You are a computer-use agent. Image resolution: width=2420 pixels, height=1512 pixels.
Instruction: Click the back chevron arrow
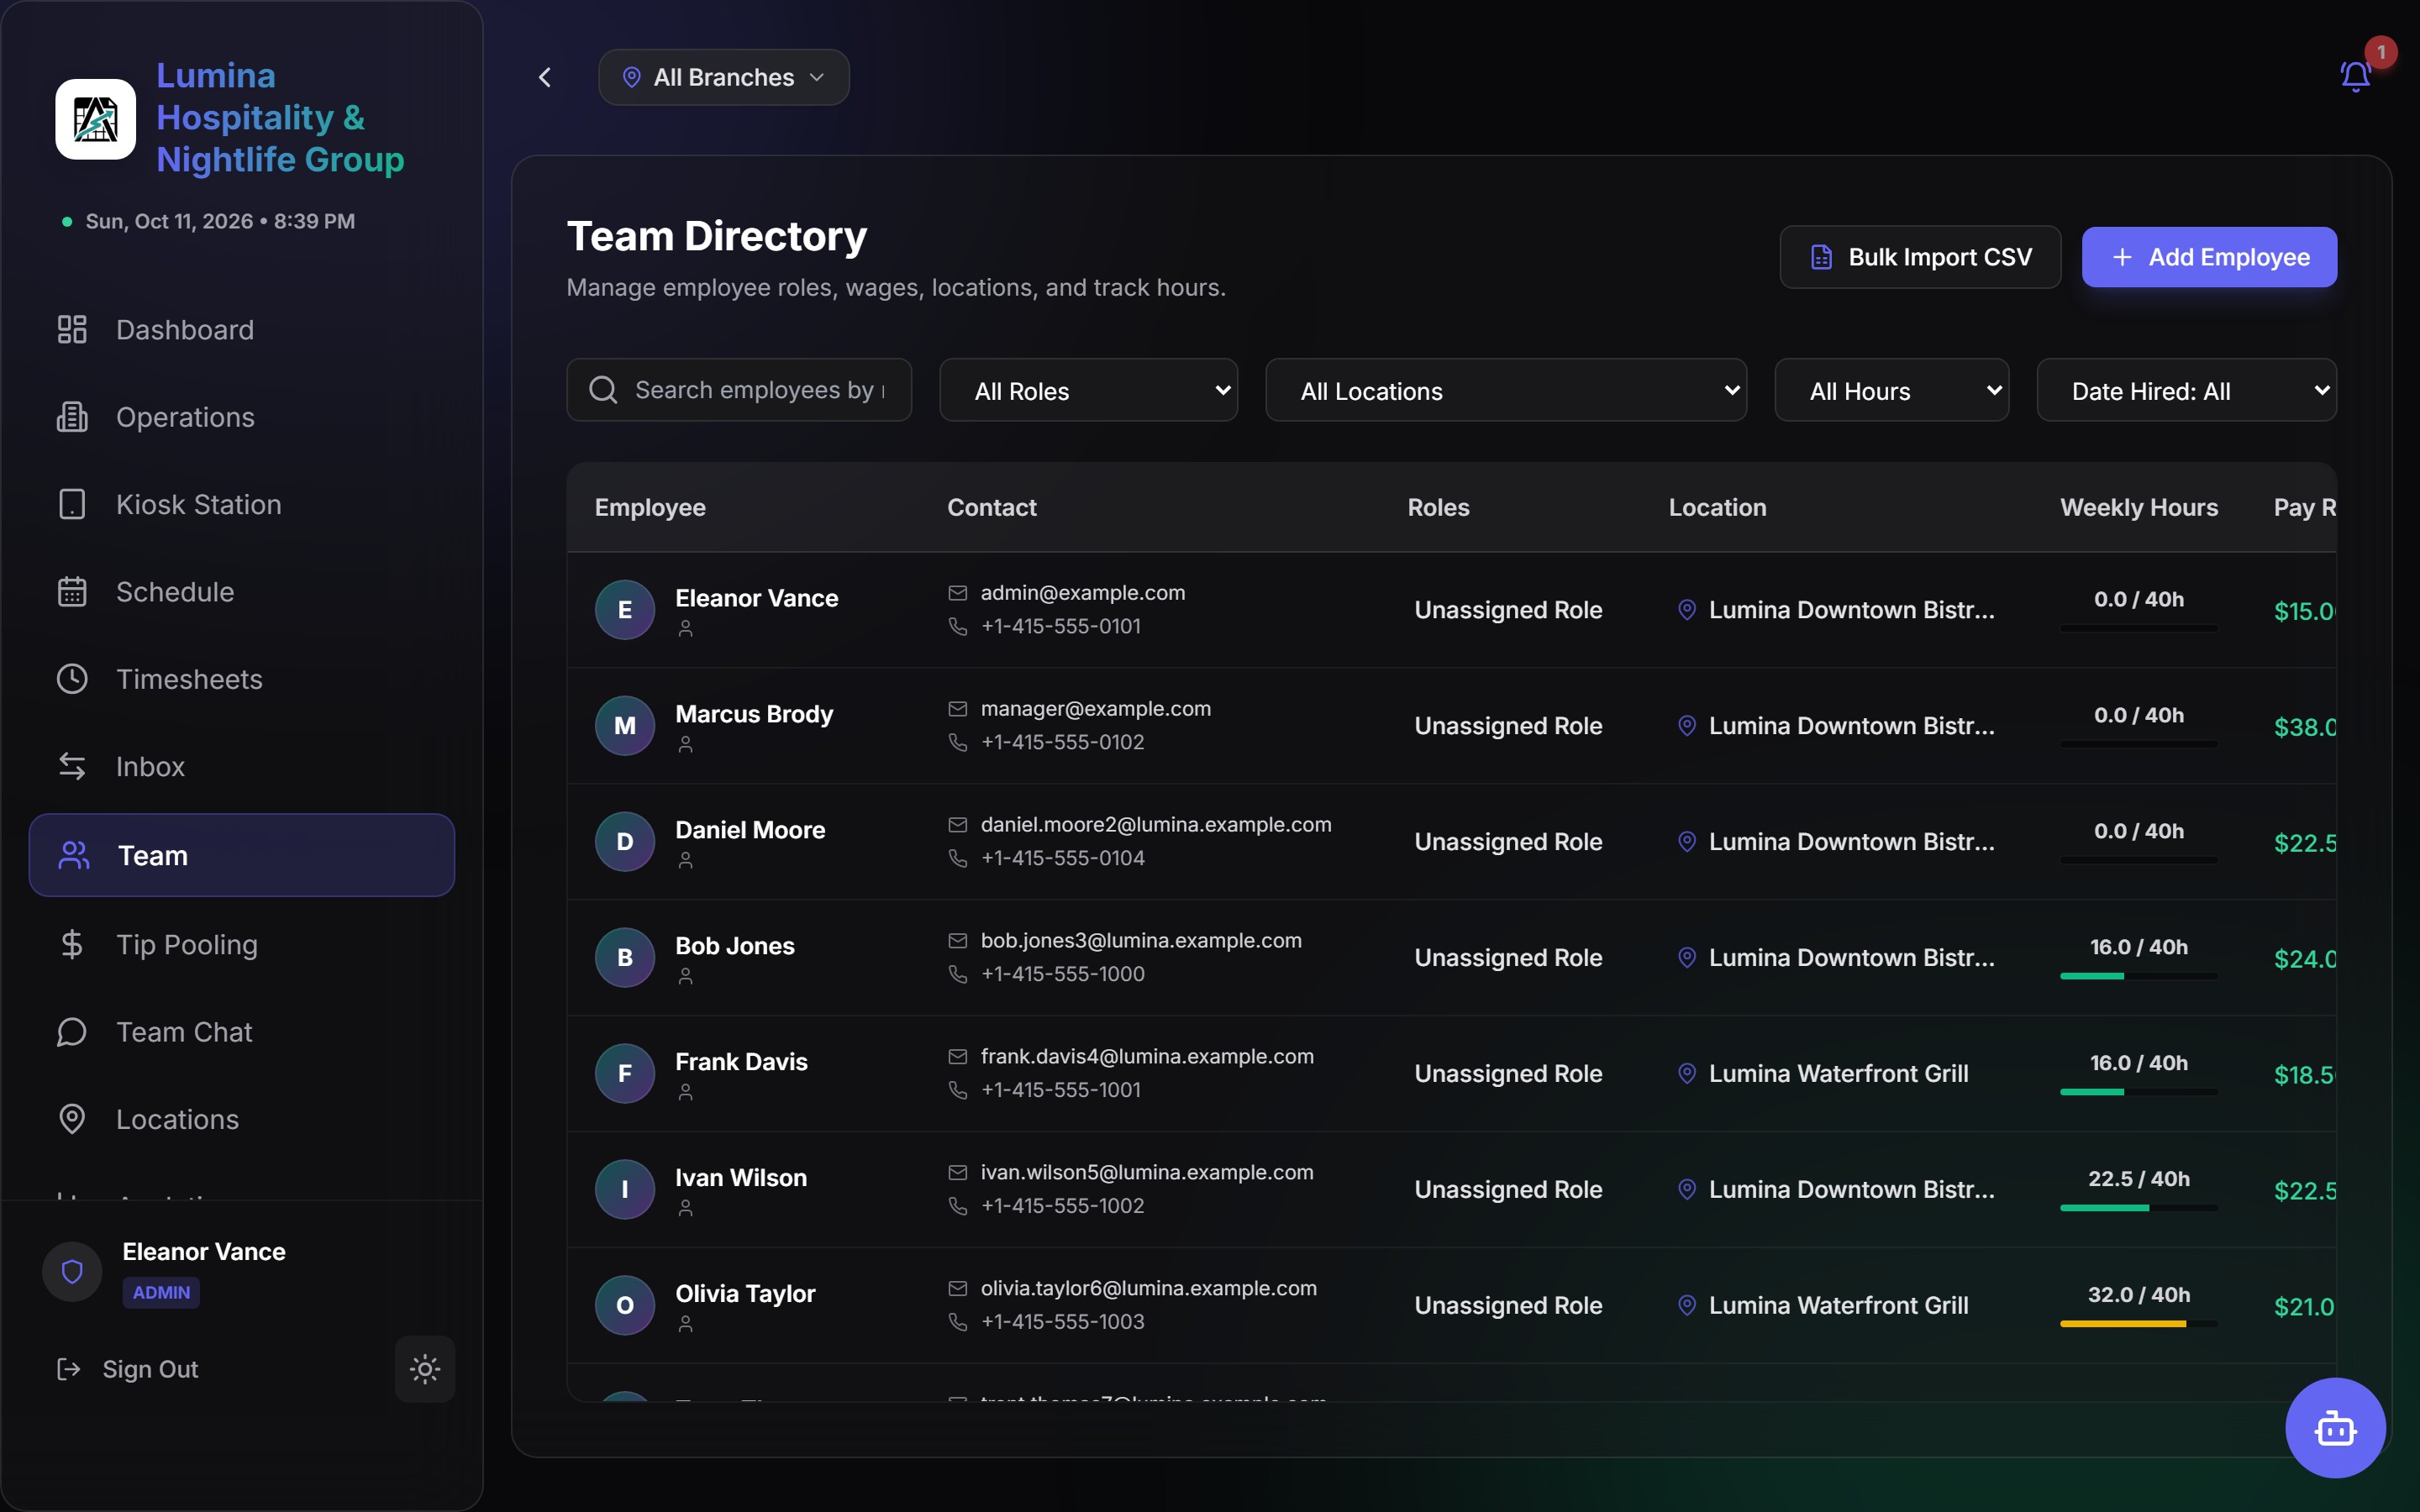(545, 77)
